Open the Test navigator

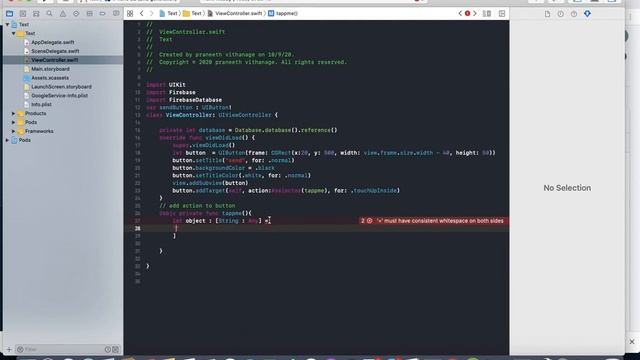(x=76, y=13)
